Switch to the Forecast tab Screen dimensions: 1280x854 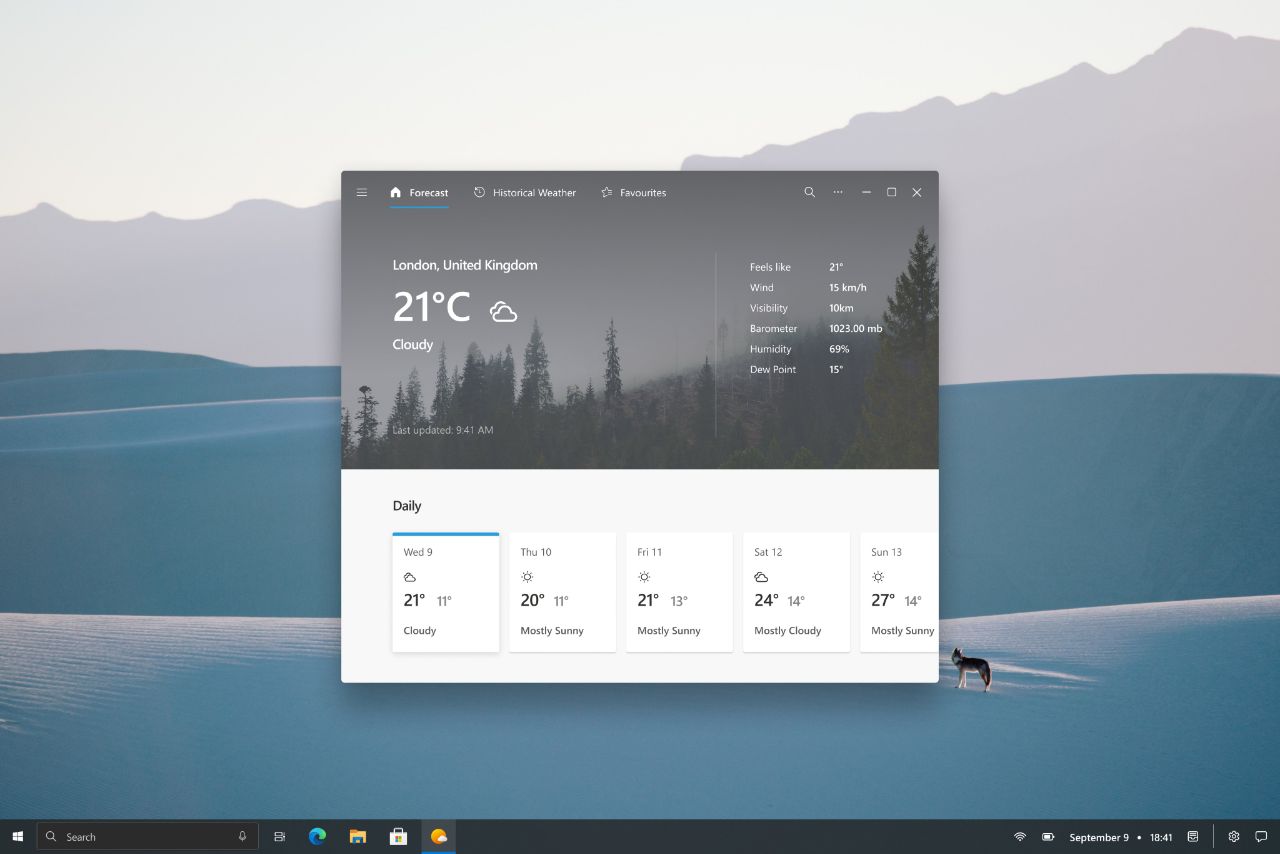(x=419, y=193)
